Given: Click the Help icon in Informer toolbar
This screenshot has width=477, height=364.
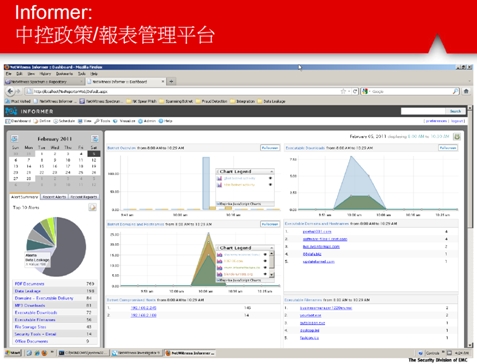Looking at the screenshot, I should (161, 121).
